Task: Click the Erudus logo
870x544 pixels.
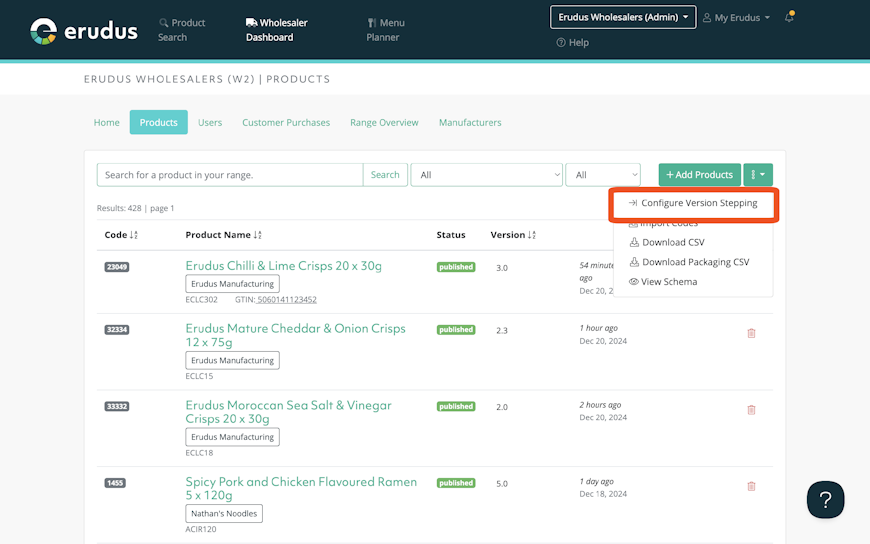Action: [x=84, y=31]
